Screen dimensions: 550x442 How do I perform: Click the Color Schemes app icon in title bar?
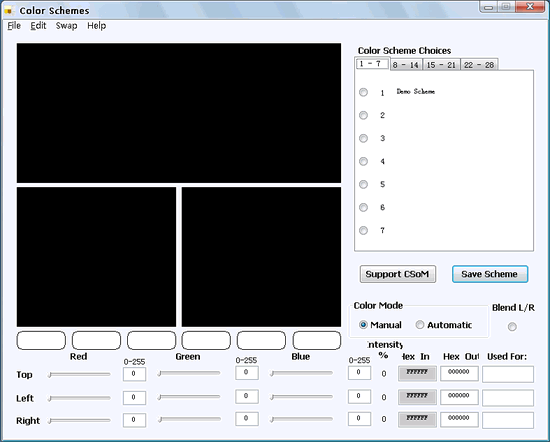click(x=8, y=11)
